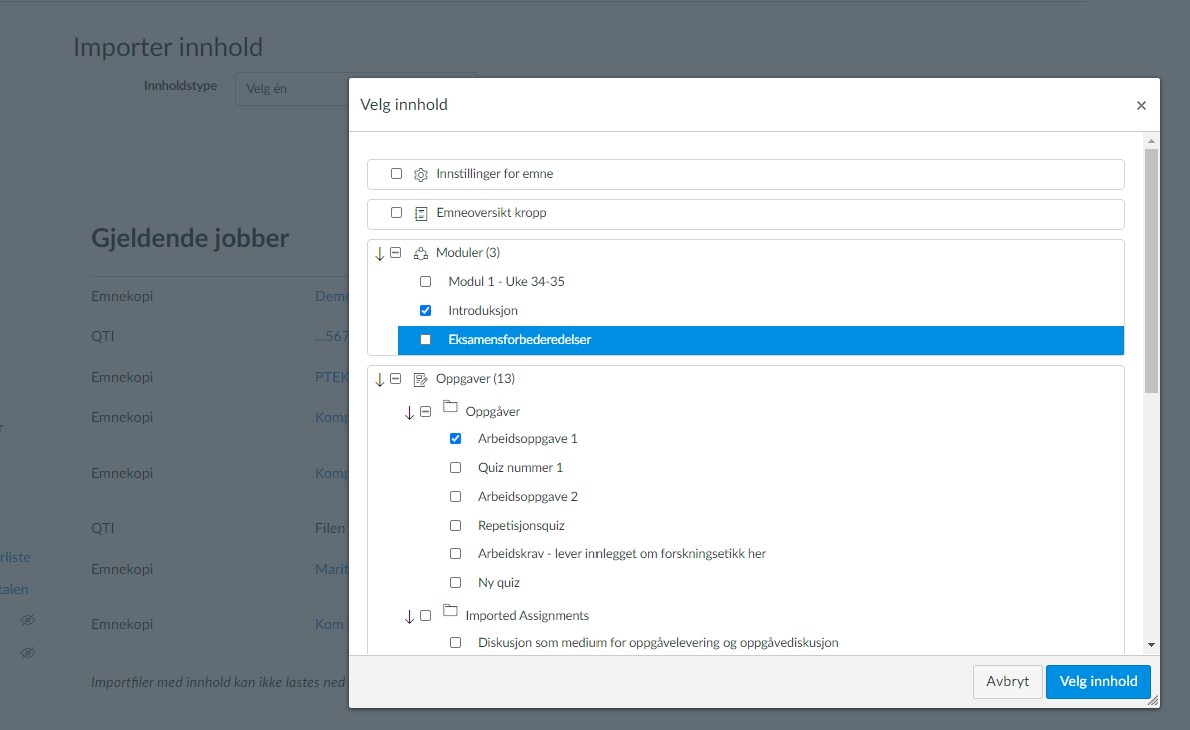Click the 'Gjeldende jobber' heading
This screenshot has height=730, width=1190.
tap(190, 238)
